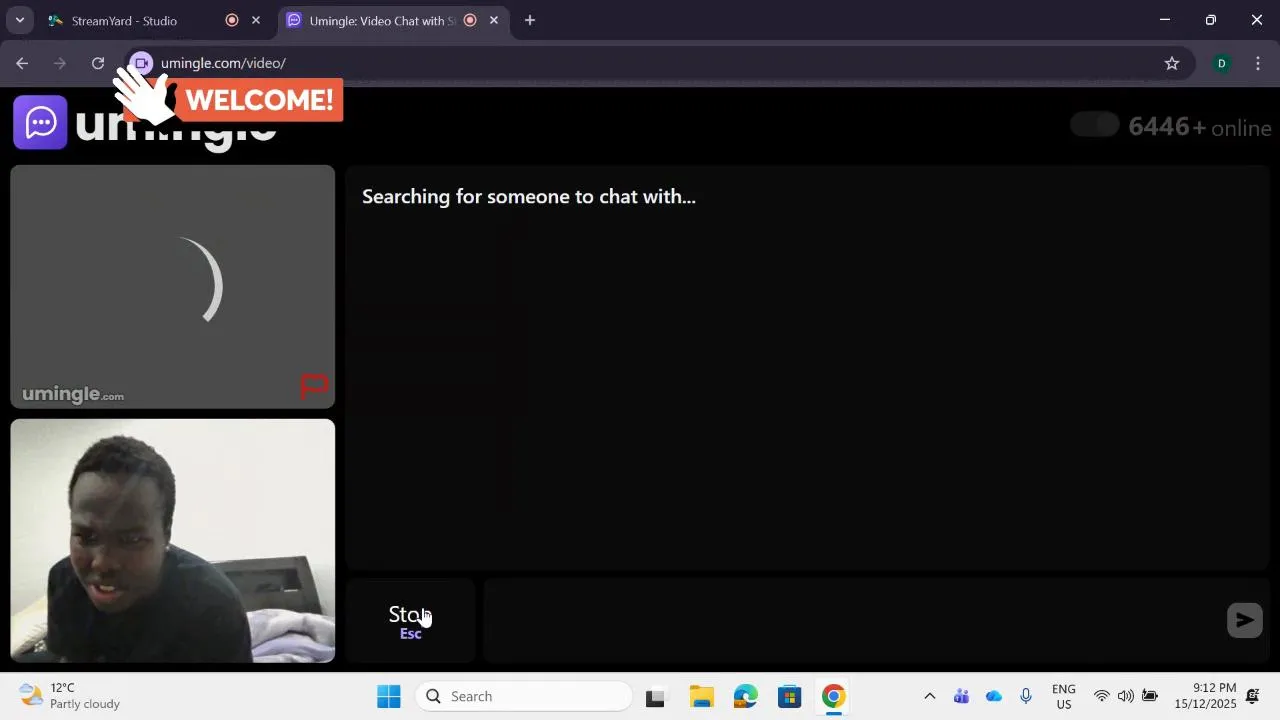
Task: Reload the Umingle page
Action: [x=98, y=63]
